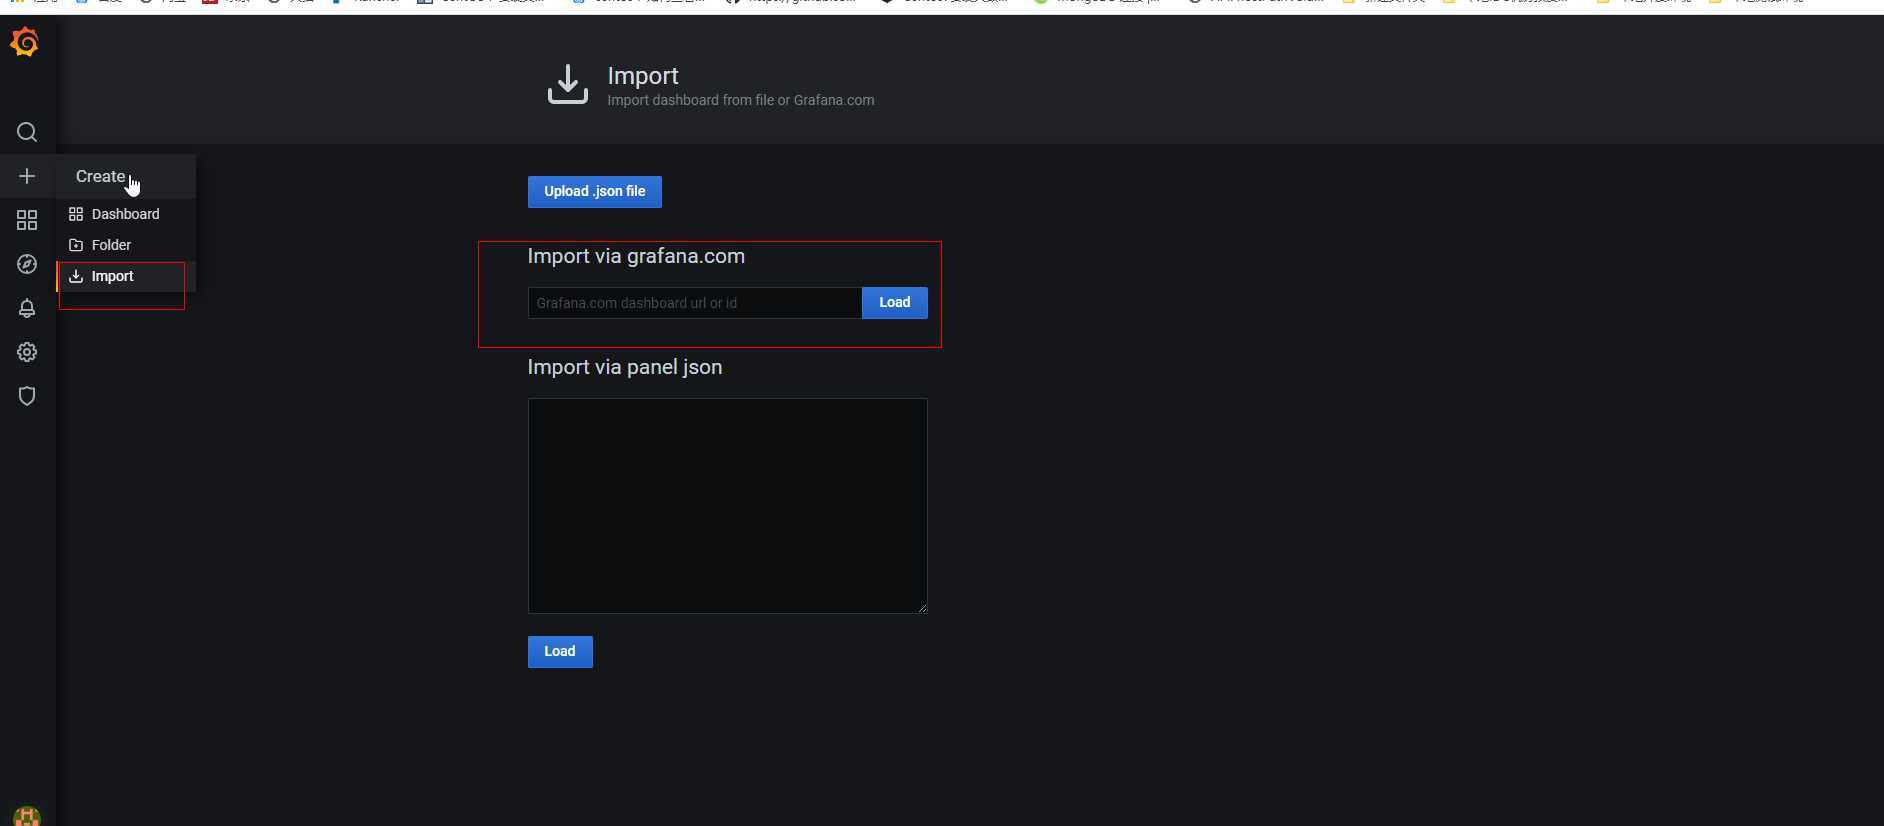
Task: Click the Import page title text
Action: pyautogui.click(x=643, y=76)
